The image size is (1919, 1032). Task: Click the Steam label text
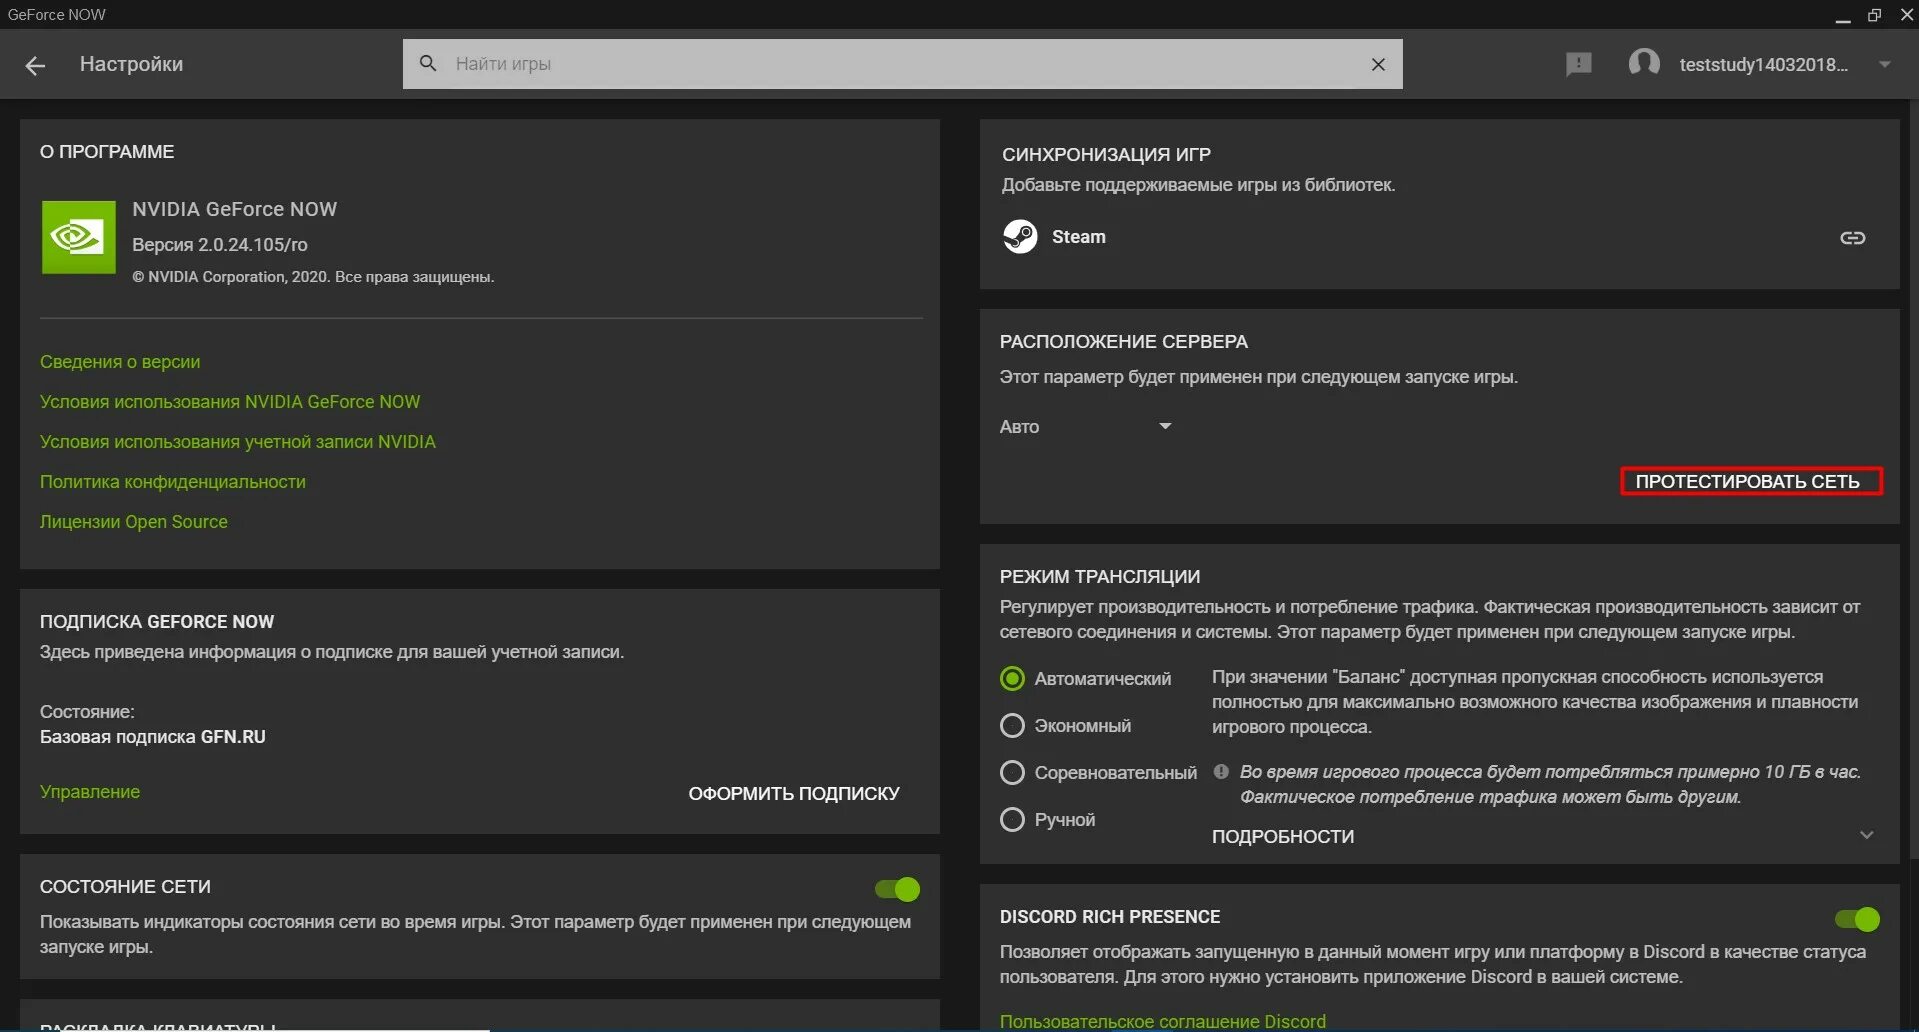coord(1079,237)
